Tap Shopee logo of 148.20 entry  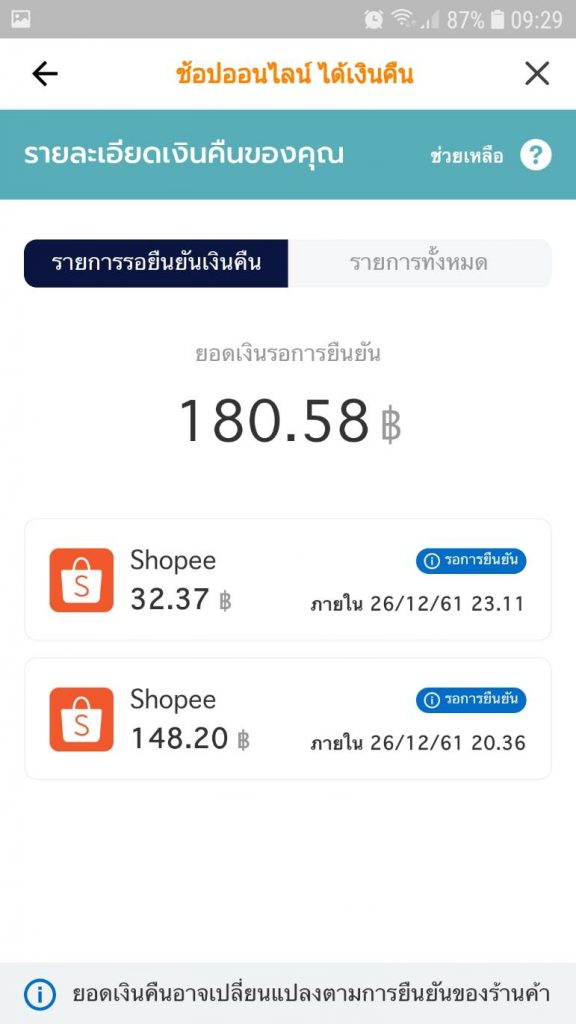82,719
